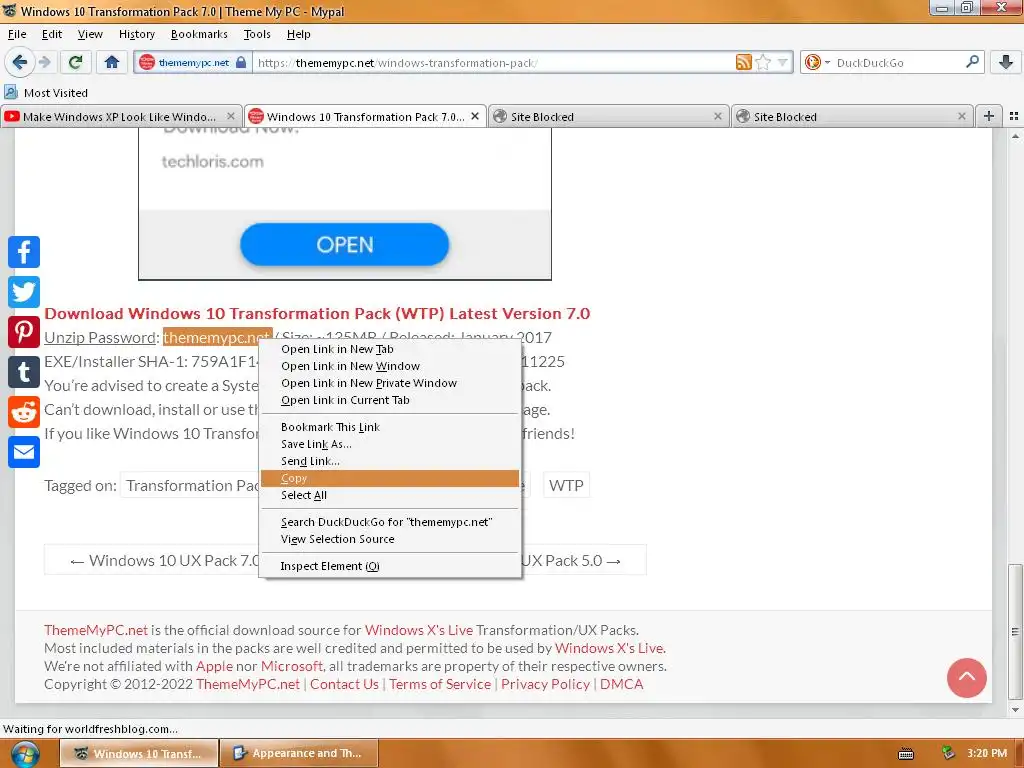Image resolution: width=1024 pixels, height=768 pixels.
Task: Click the Unzip Password link
Action: point(100,338)
